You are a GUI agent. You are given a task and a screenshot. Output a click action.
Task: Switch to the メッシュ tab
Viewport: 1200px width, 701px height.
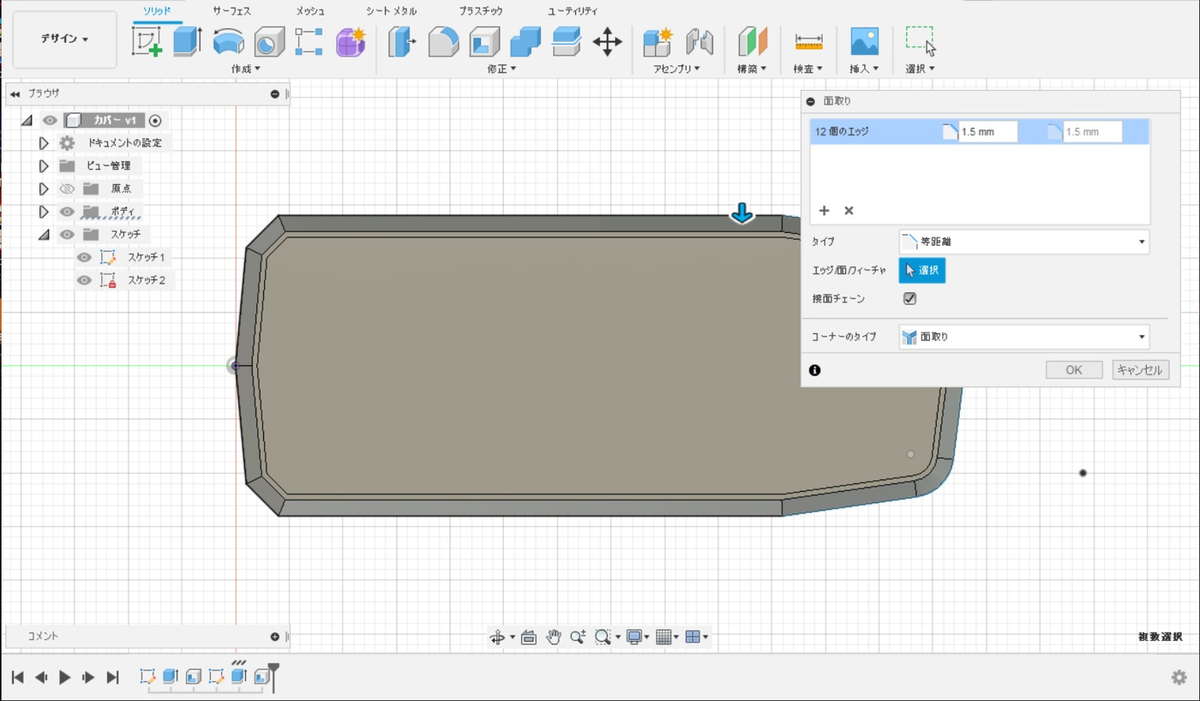coord(310,10)
